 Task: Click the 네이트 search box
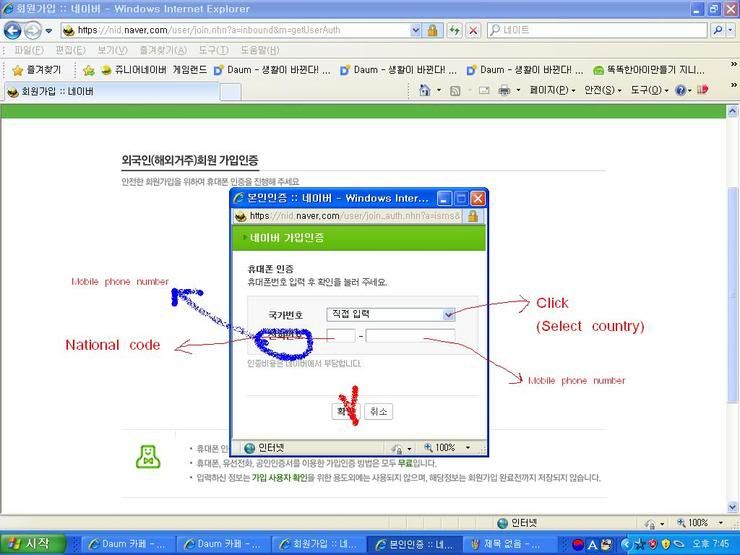pyautogui.click(x=597, y=30)
